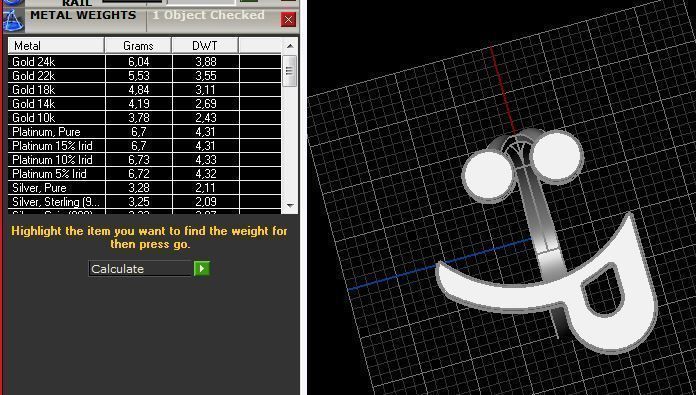This screenshot has width=696, height=395.
Task: Click the Metal Weights cone icon
Action: 13,20
